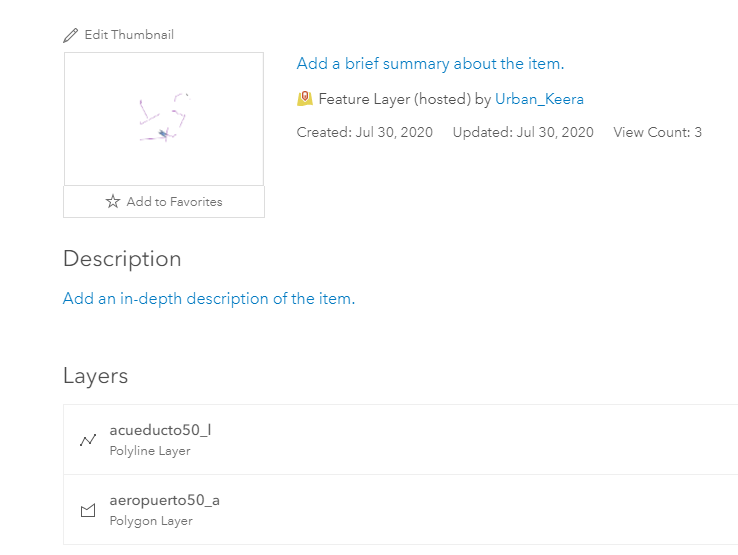Click the Layers section heading
This screenshot has width=738, height=555.
tap(95, 376)
